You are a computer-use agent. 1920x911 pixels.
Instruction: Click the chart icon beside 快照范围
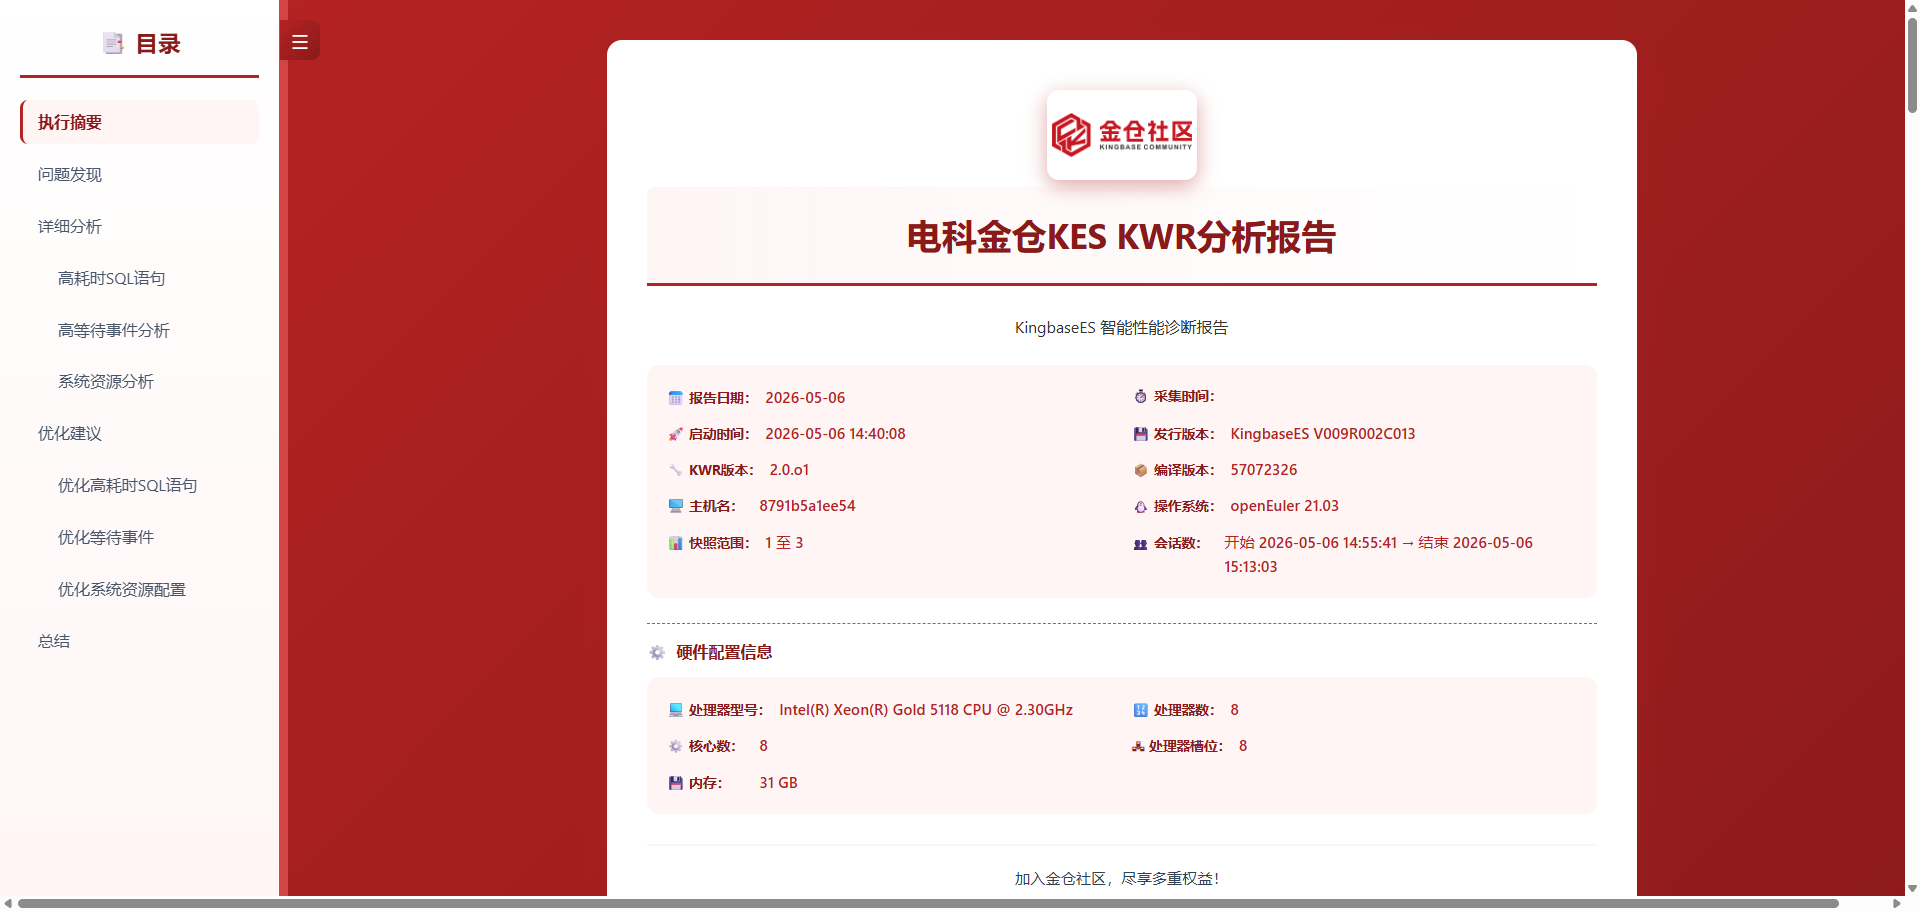(675, 543)
